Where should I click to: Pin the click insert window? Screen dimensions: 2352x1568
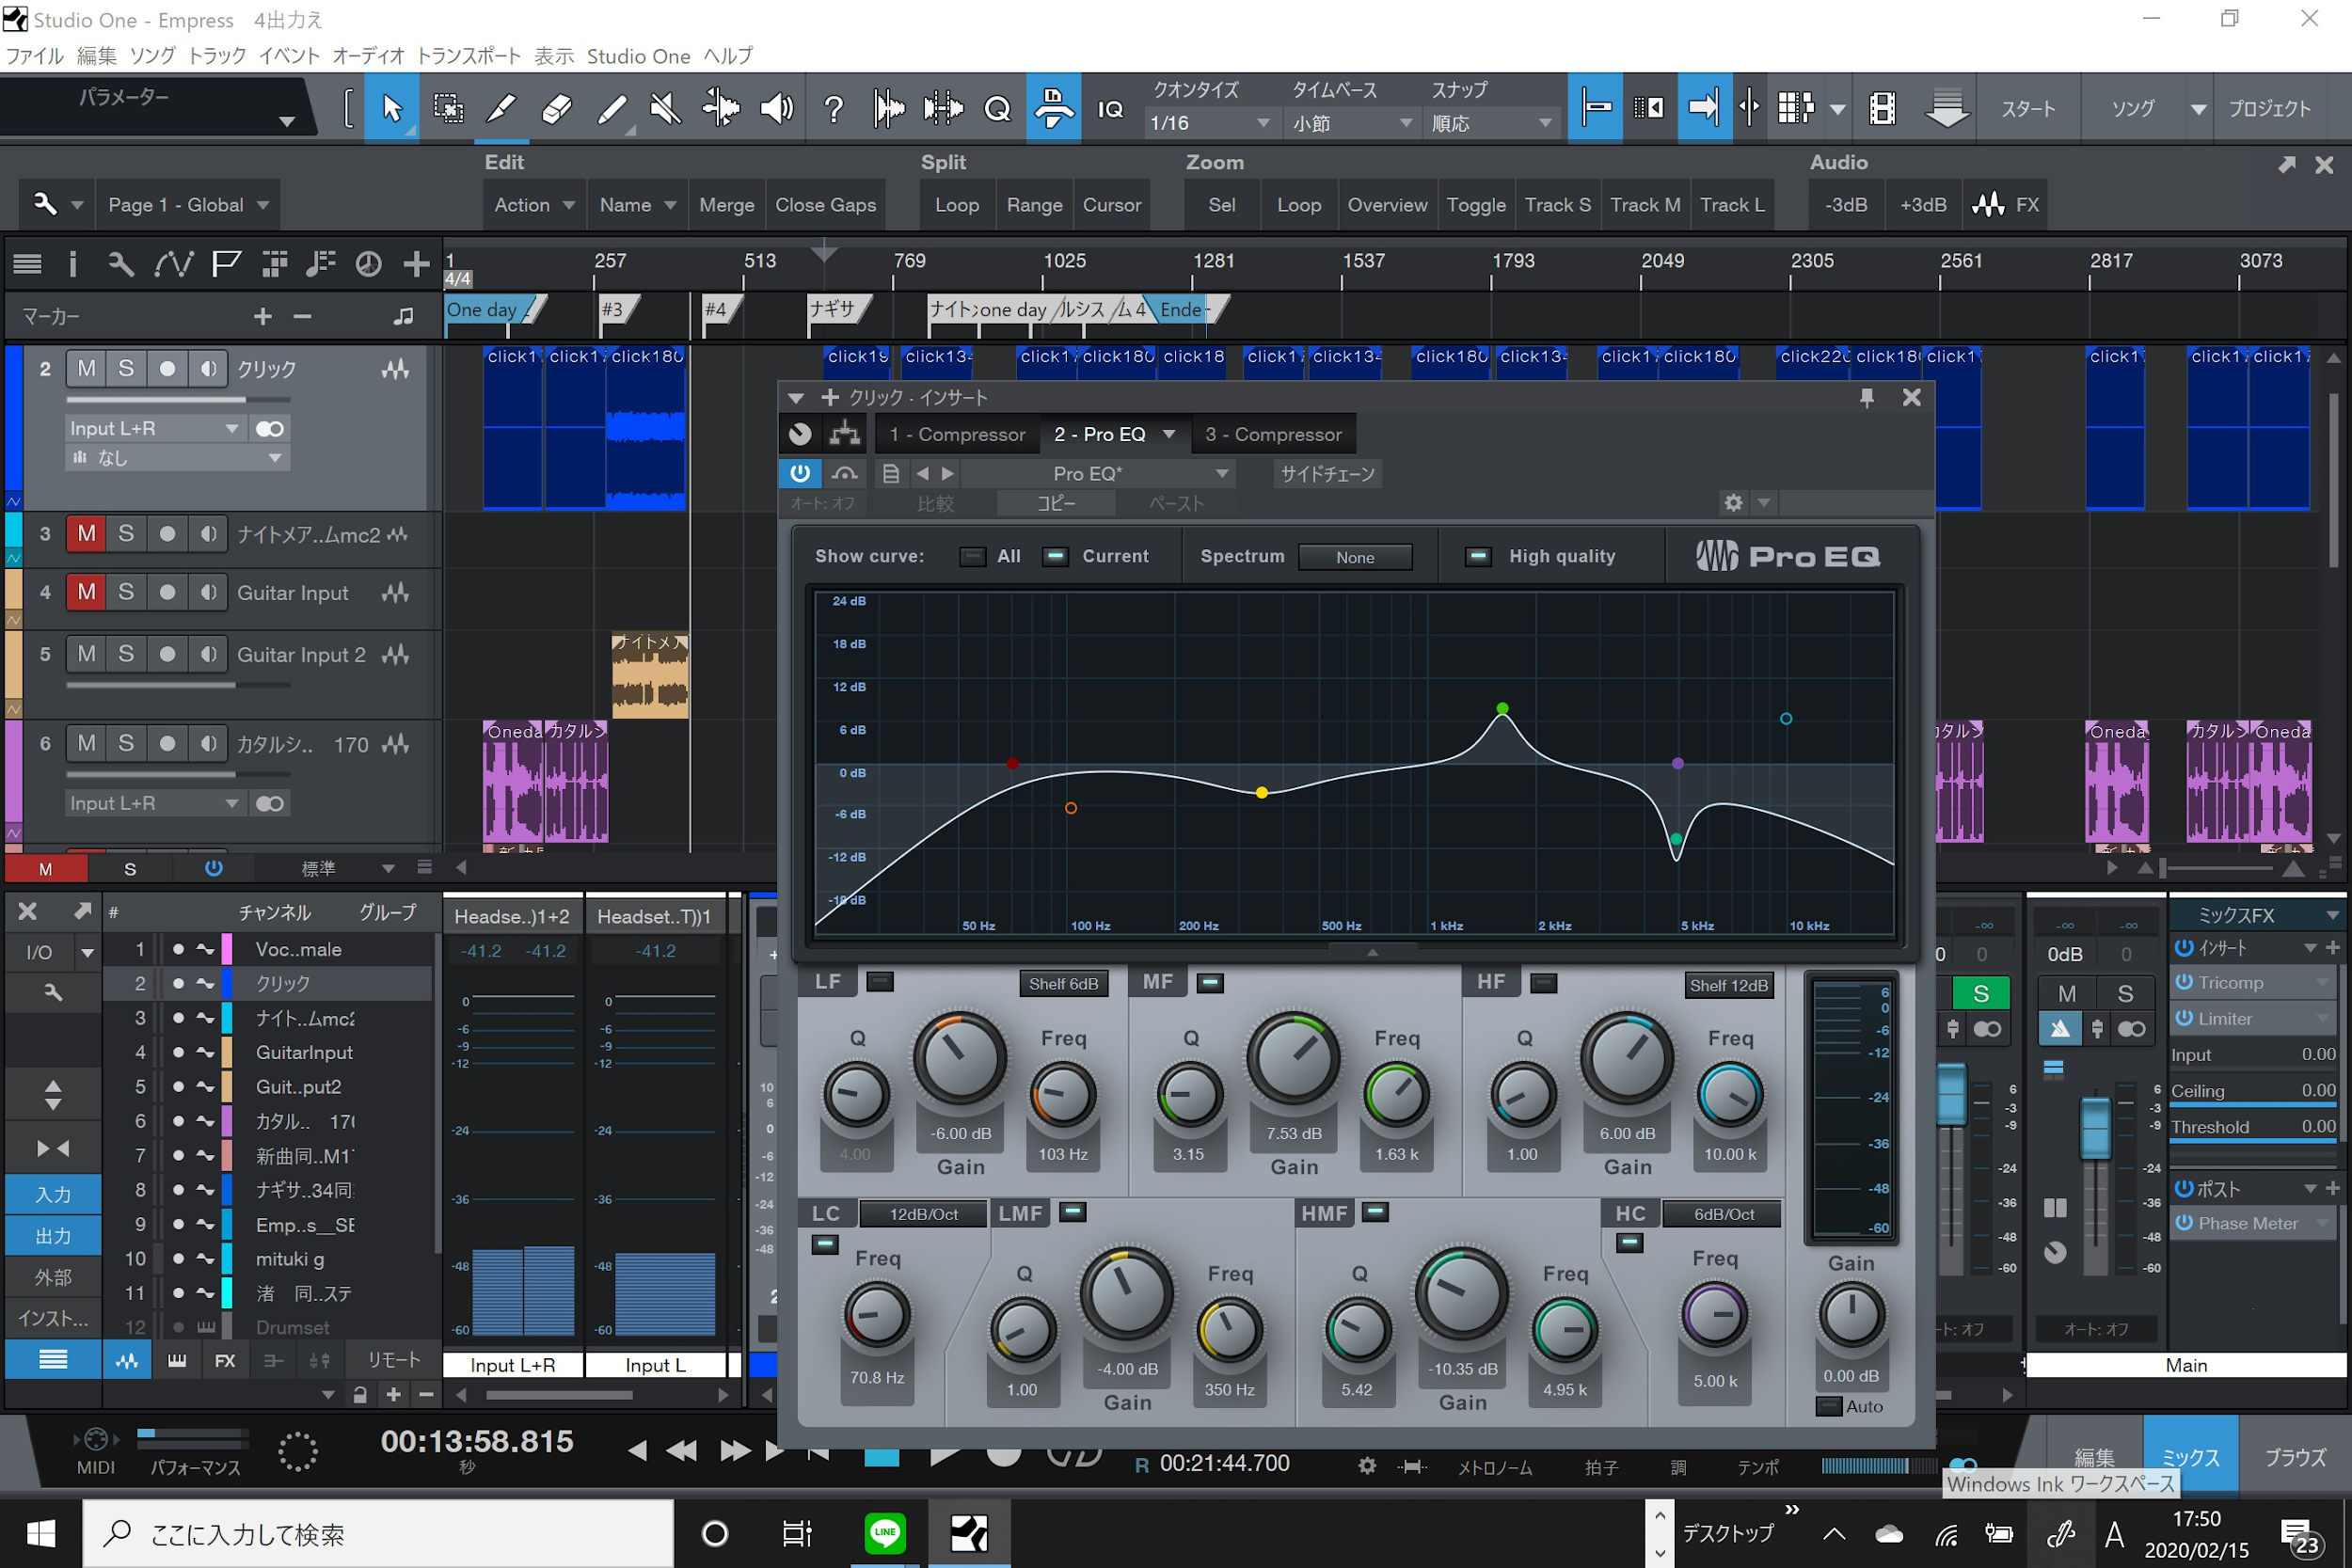click(x=1866, y=398)
